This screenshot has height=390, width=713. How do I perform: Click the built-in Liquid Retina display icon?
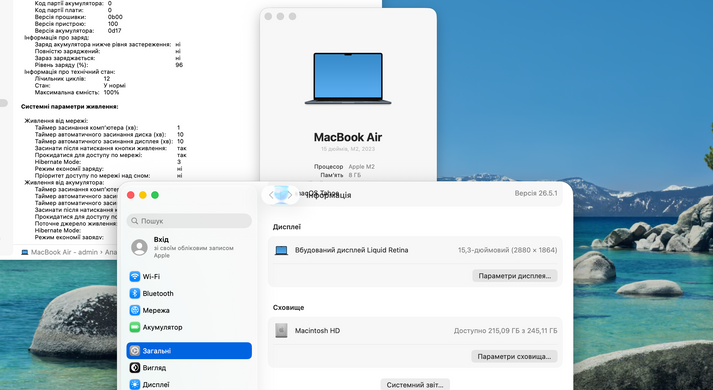pos(281,250)
